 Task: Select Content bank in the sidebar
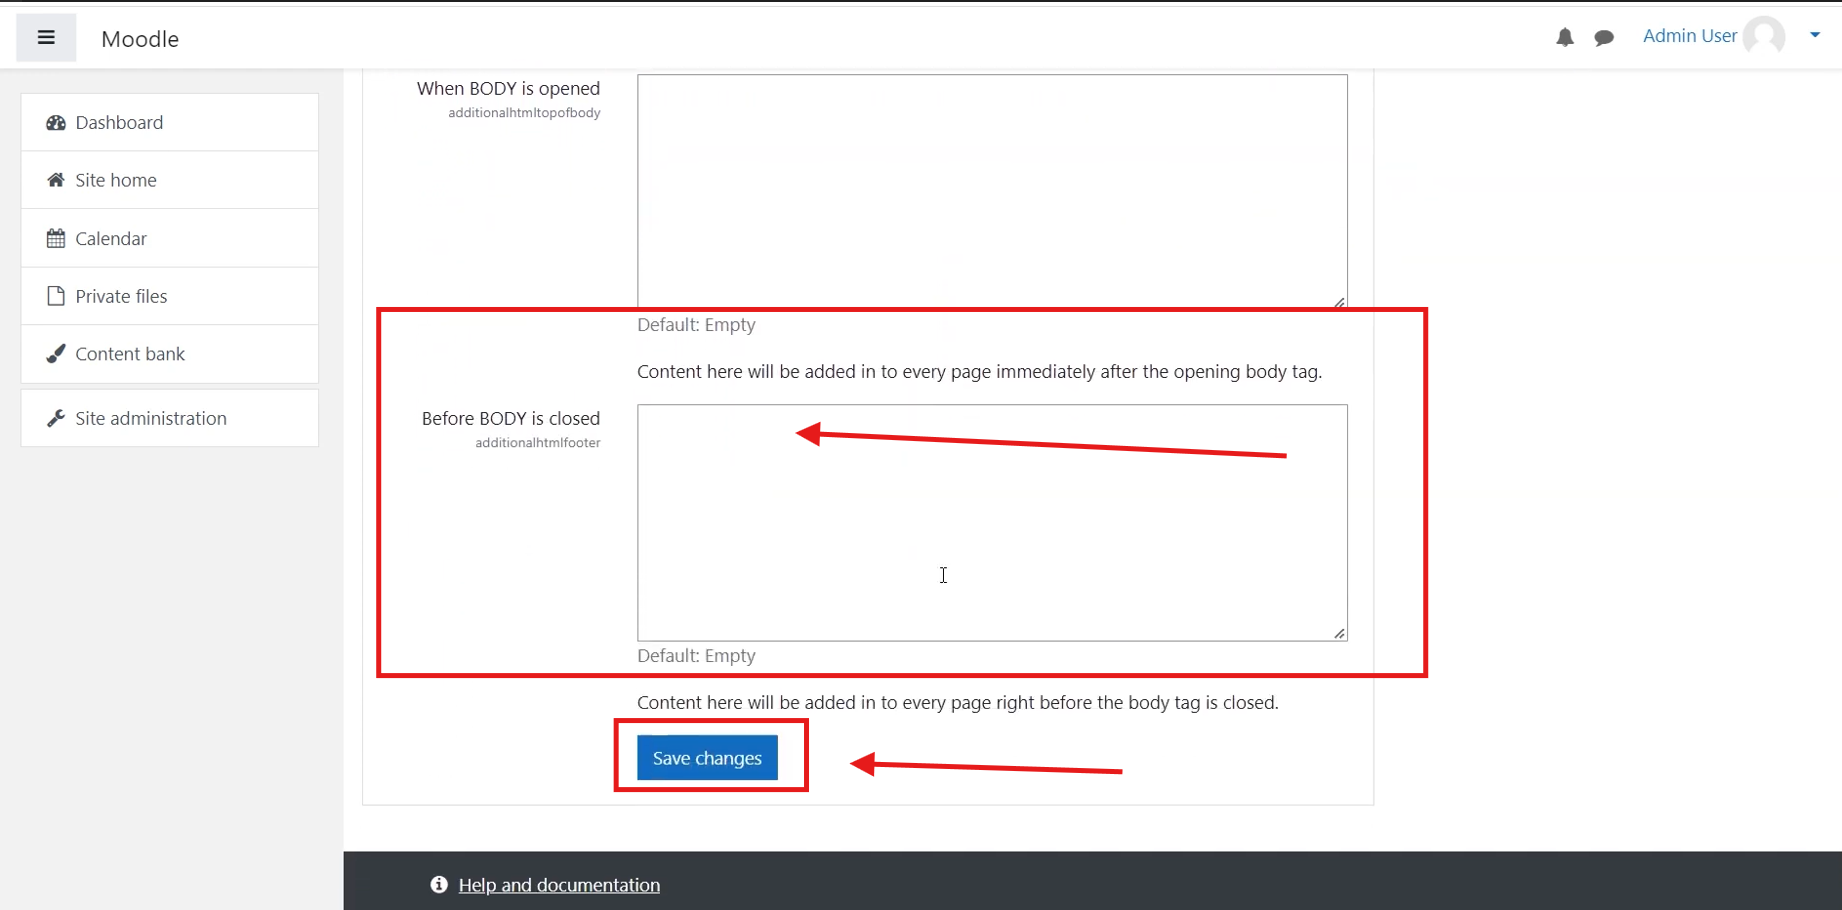130,354
